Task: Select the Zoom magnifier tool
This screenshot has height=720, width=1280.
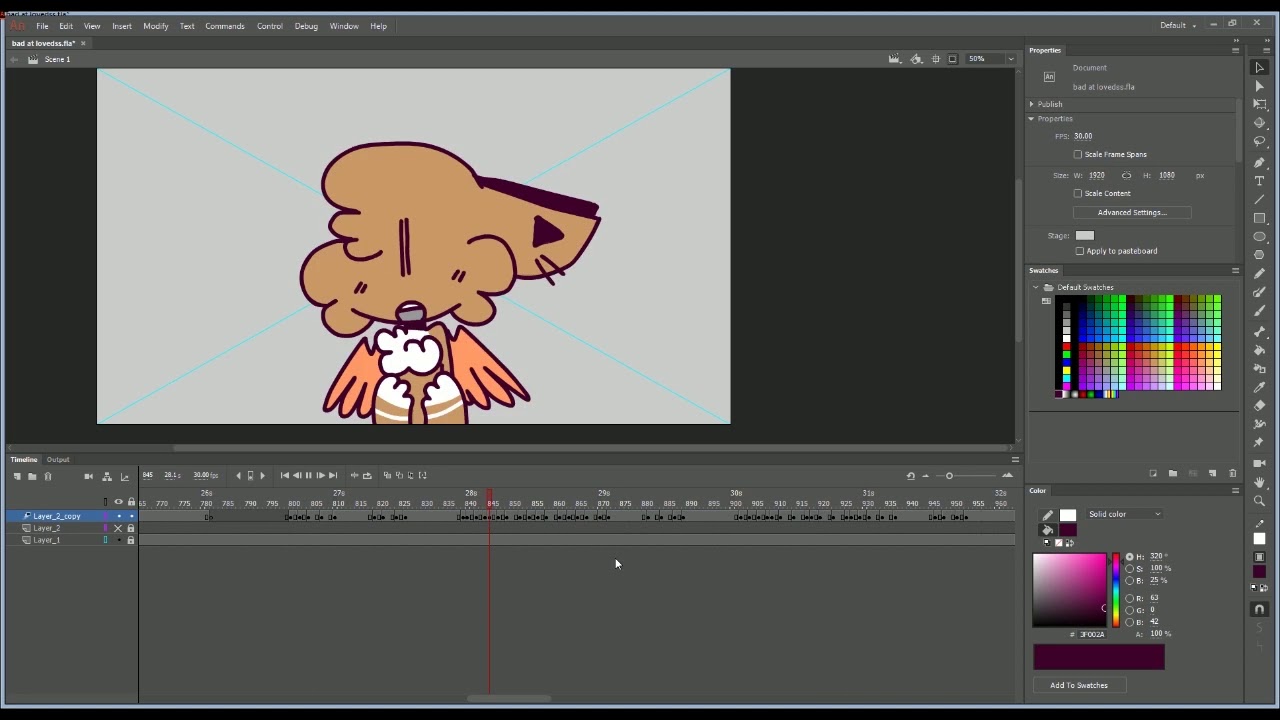Action: coord(1260,500)
